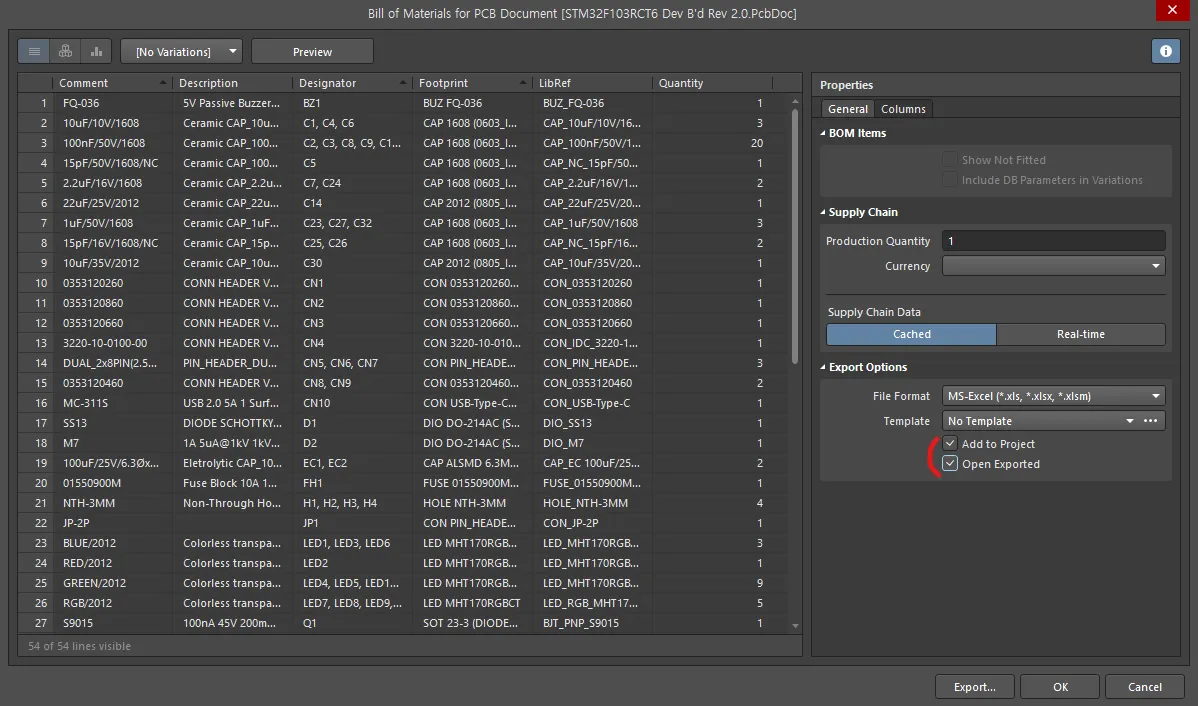1198x706 pixels.
Task: Open the File Format dropdown
Action: [1155, 395]
